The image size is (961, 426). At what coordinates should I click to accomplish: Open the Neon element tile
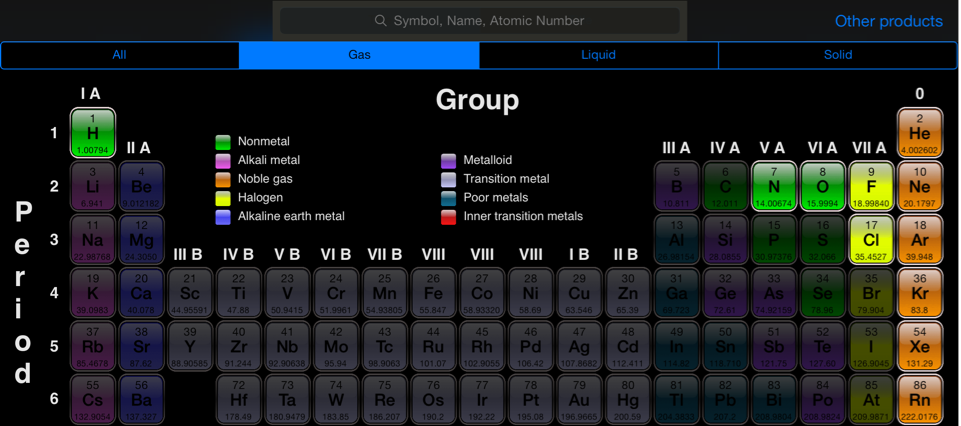919,186
